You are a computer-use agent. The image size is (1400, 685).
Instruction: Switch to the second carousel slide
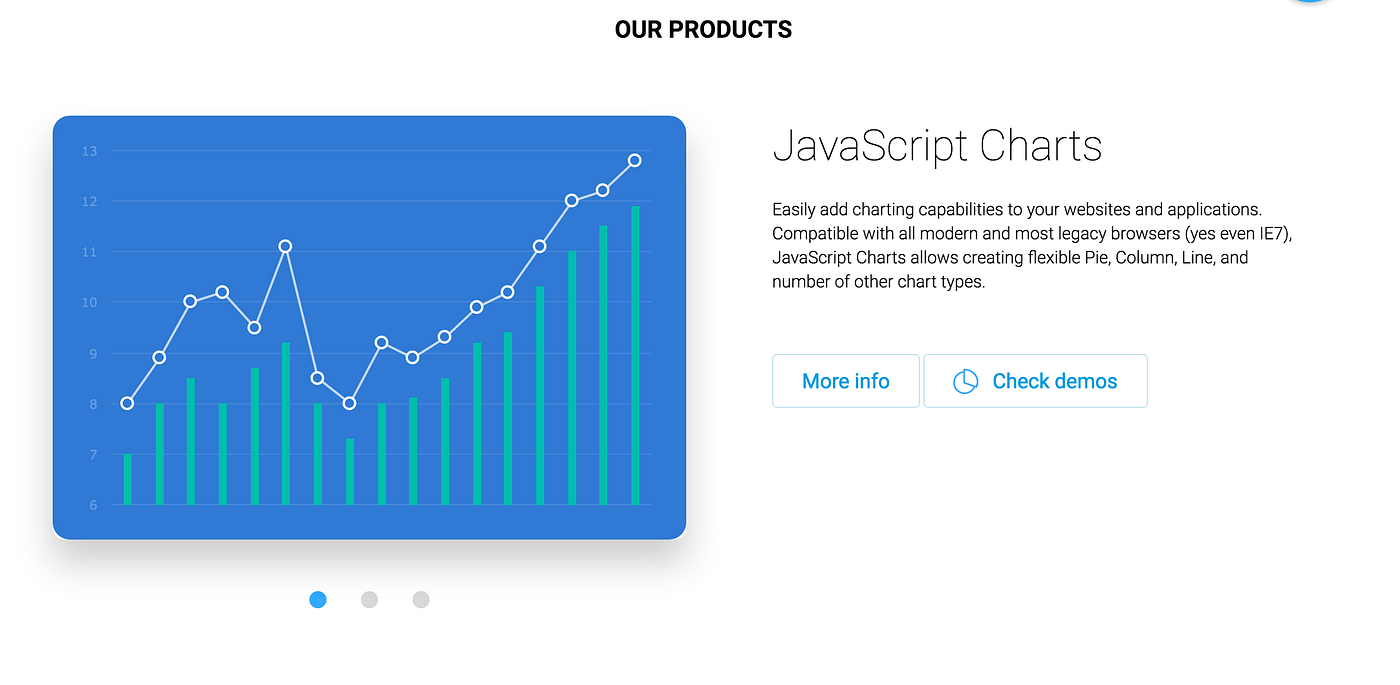click(x=369, y=599)
